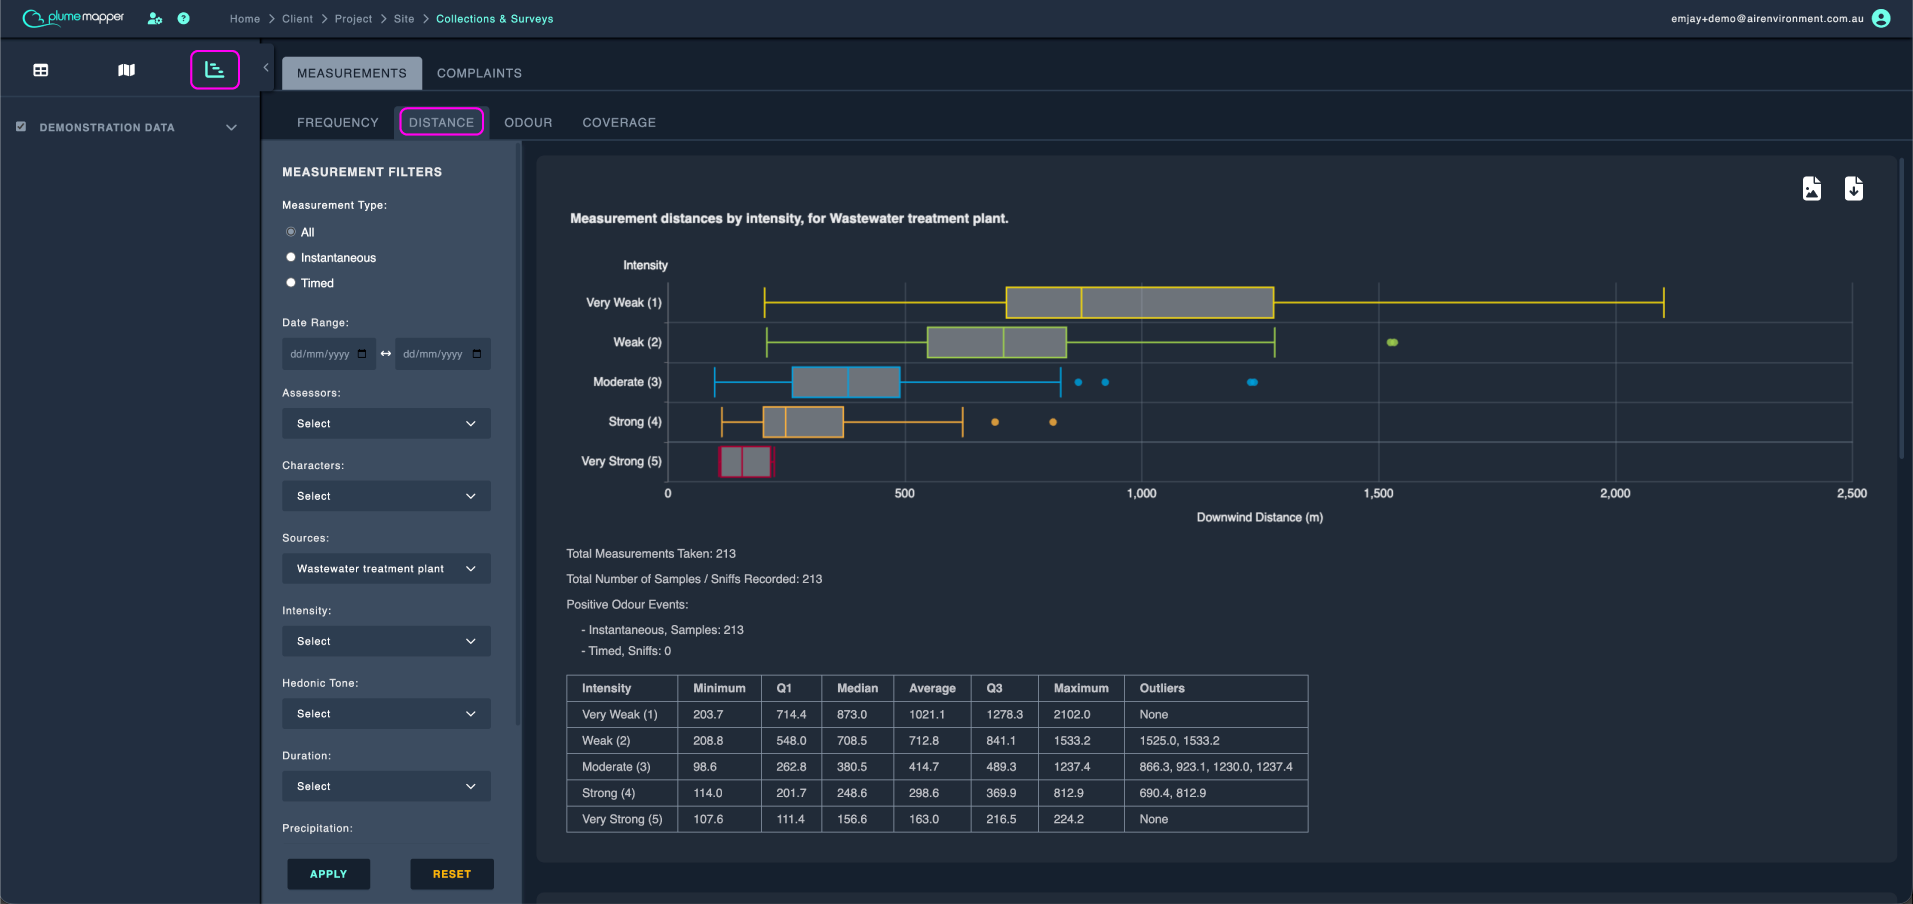Open the Intensity filter dropdown
Viewport: 1913px width, 904px height.
pyautogui.click(x=386, y=641)
